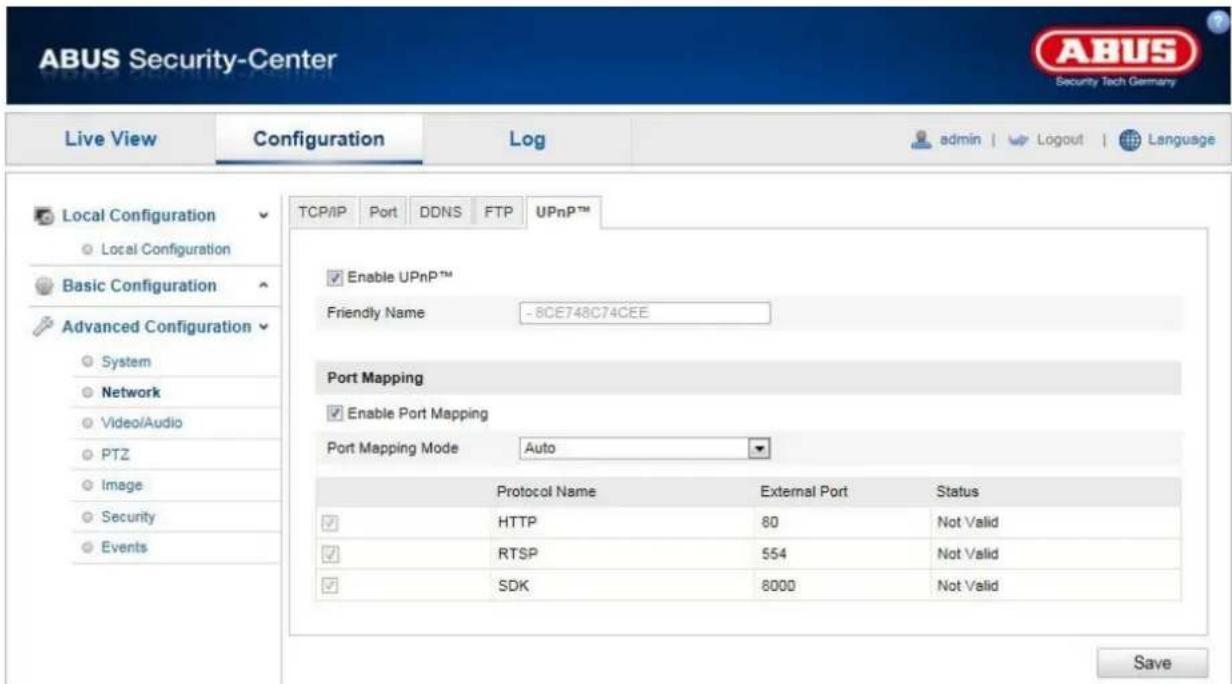Click the Status column header
The image size is (1232, 684).
point(957,492)
